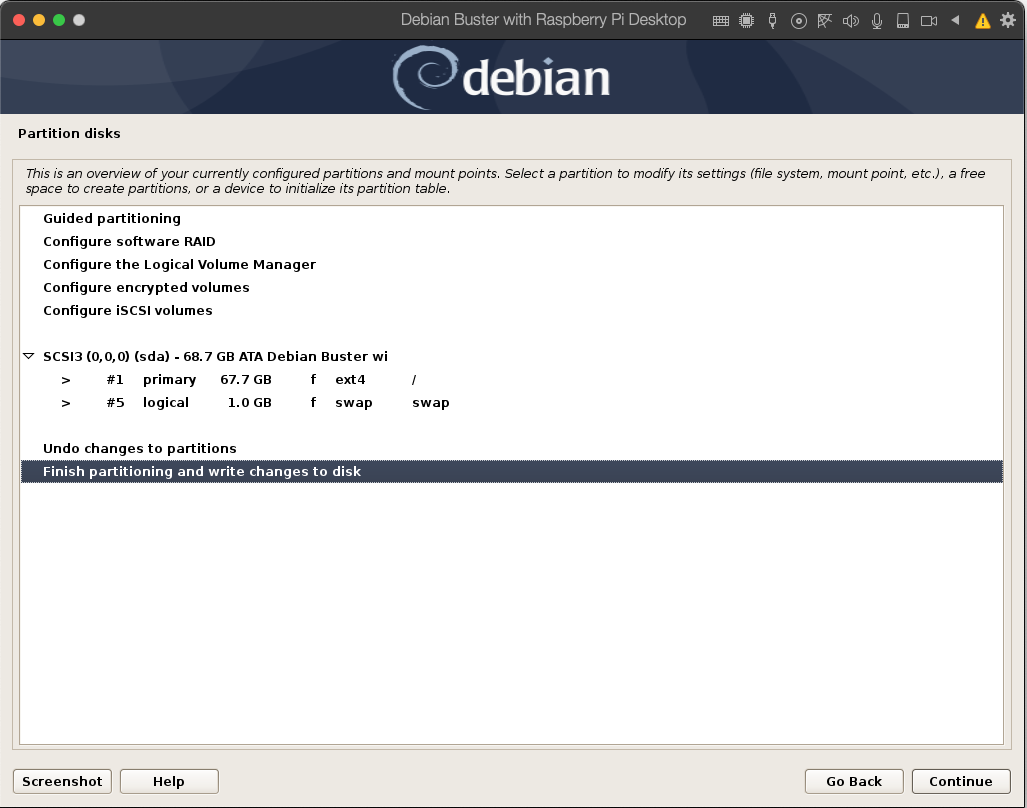The width and height of the screenshot is (1027, 808).
Task: Click the CPU chip icon
Action: point(746,21)
